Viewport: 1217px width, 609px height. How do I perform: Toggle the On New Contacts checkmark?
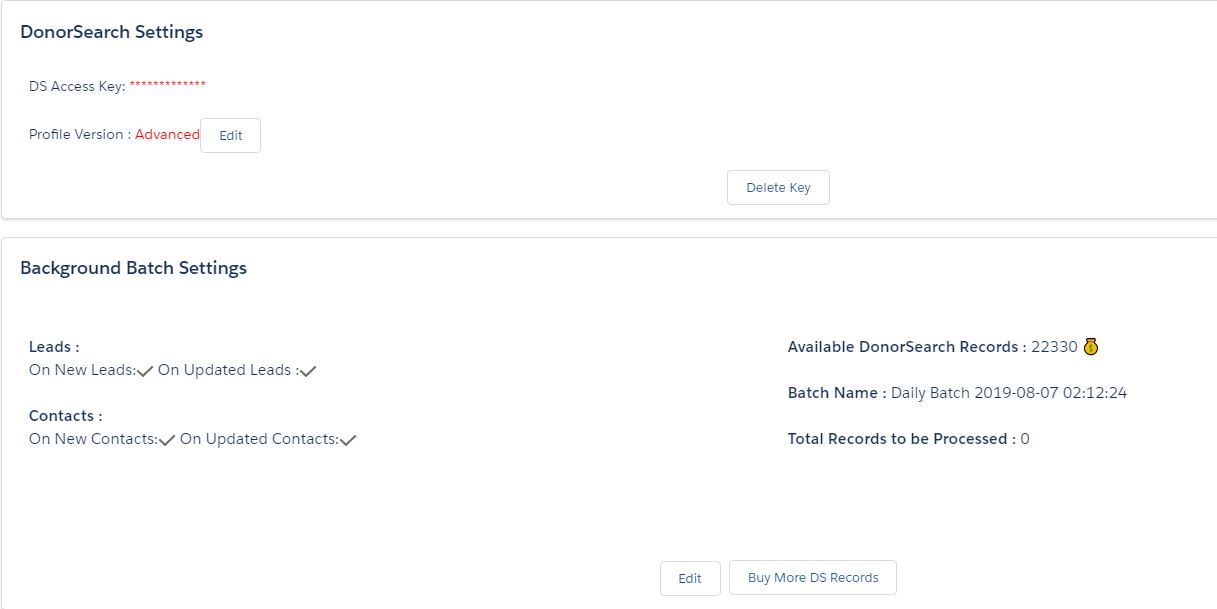coord(167,440)
